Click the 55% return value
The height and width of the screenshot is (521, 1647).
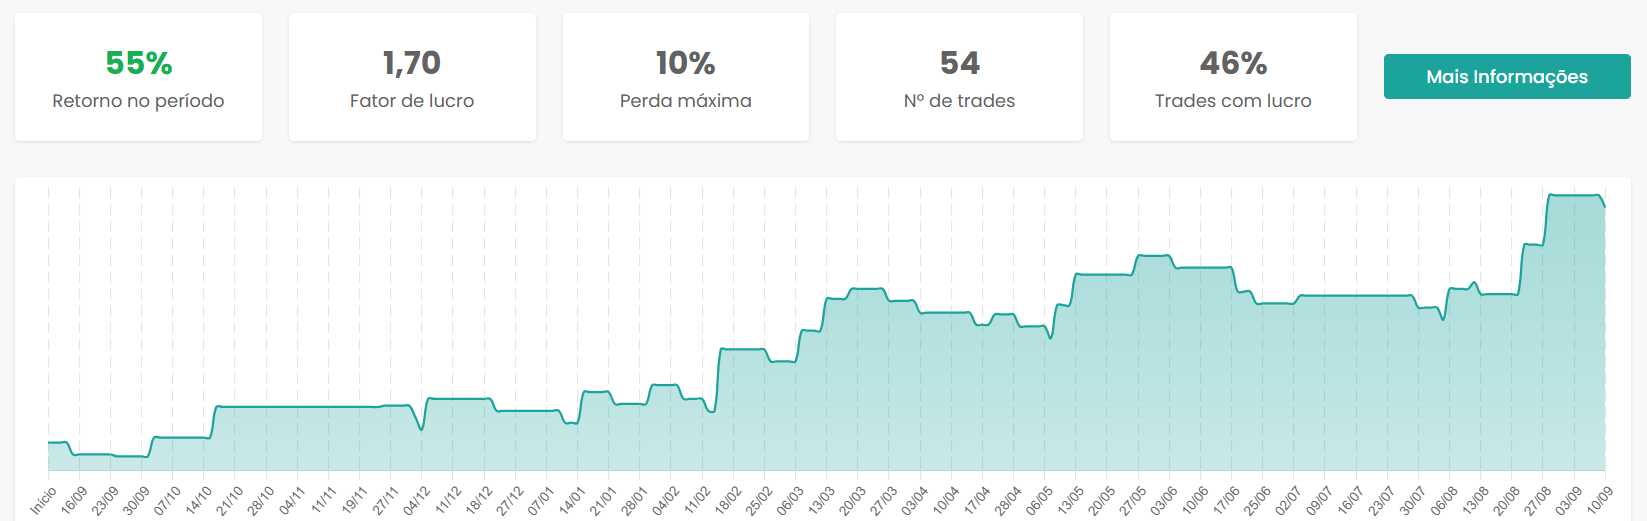[x=139, y=63]
